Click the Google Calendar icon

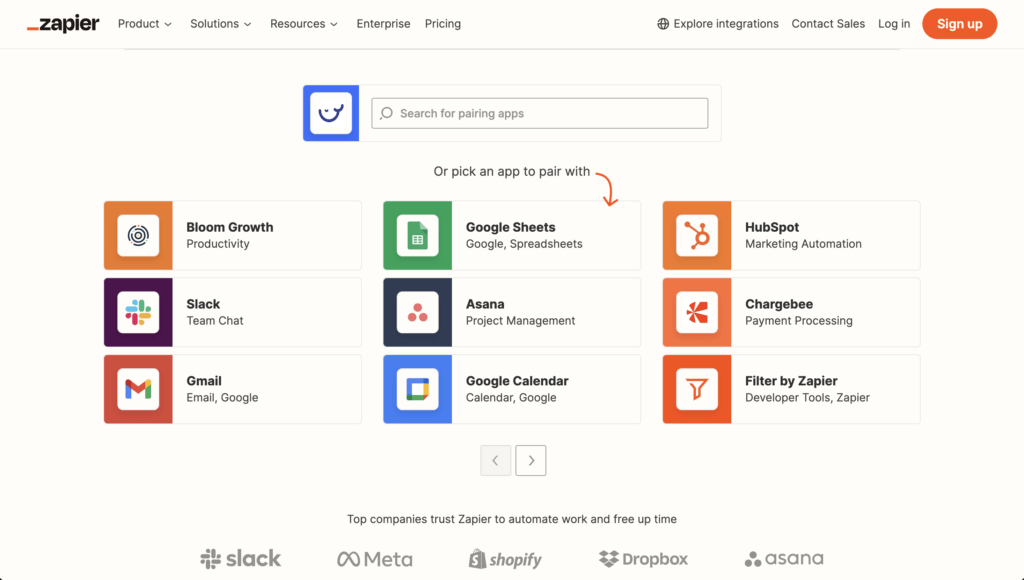tap(417, 389)
